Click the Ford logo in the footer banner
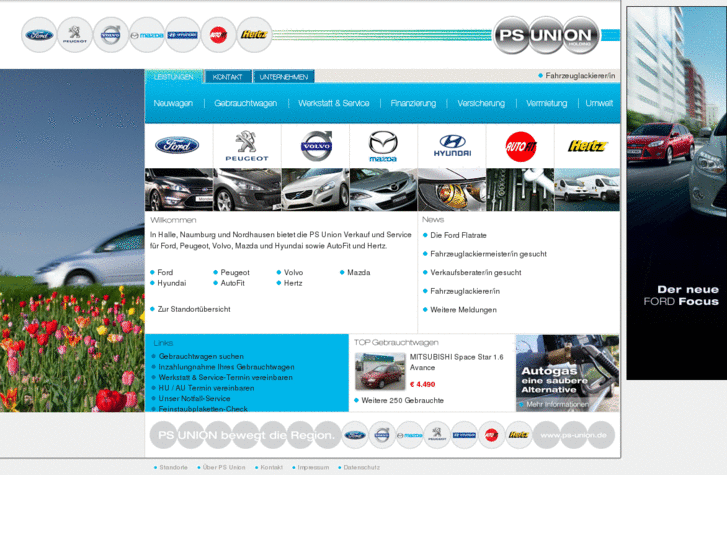 click(x=355, y=435)
